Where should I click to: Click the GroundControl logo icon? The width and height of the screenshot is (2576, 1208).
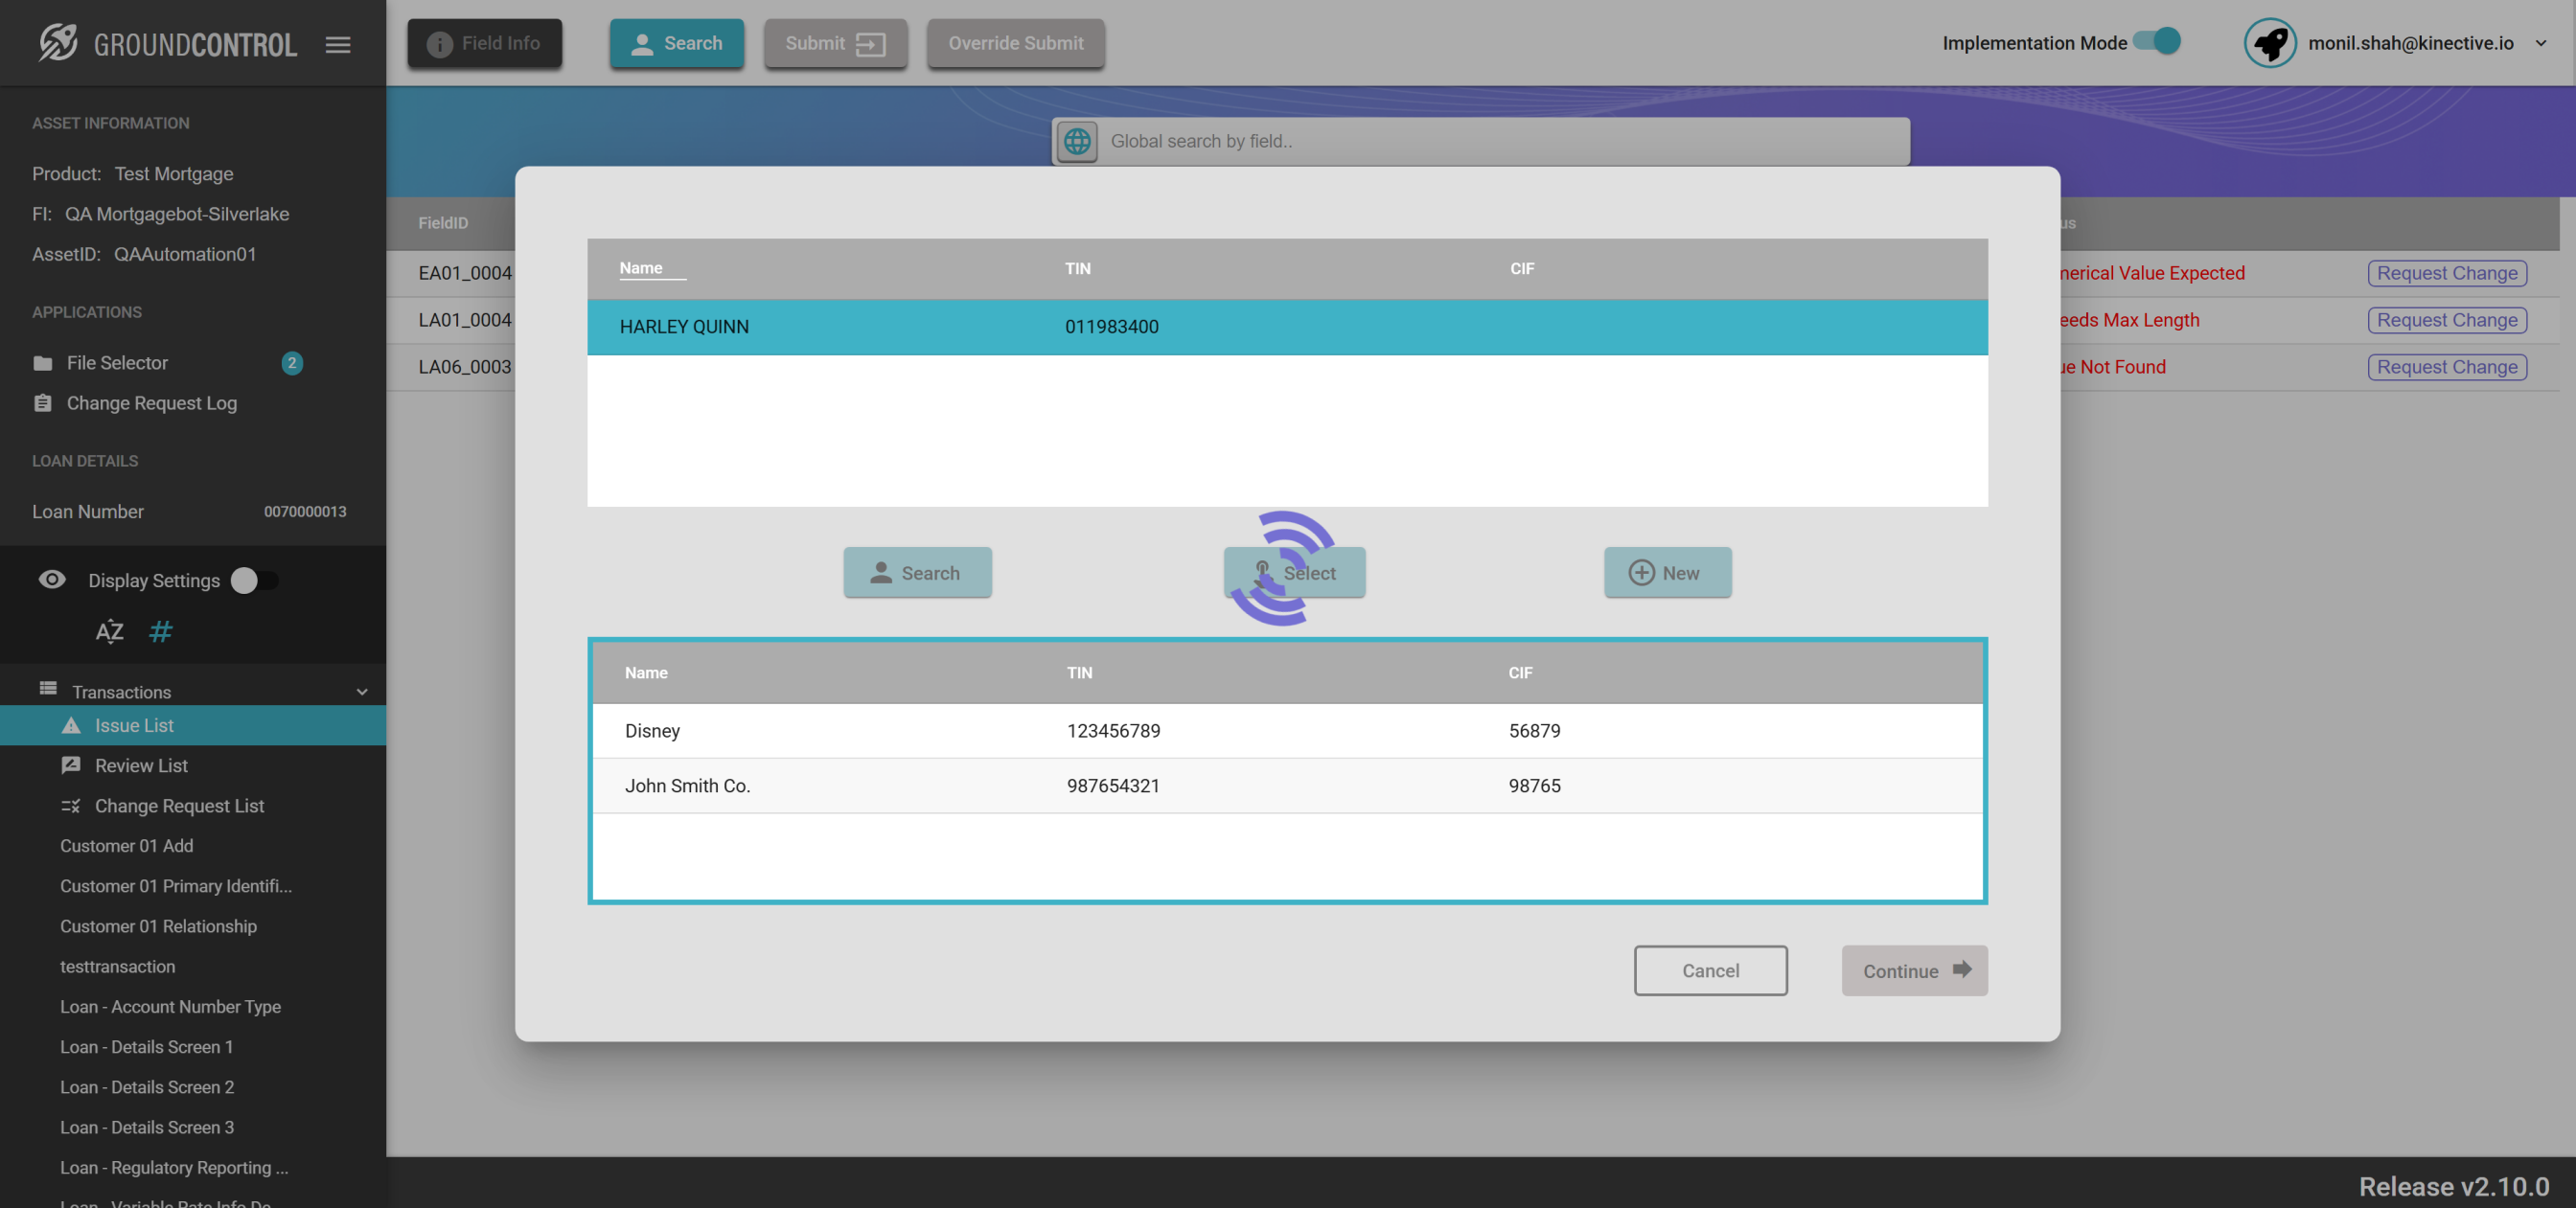pos(58,43)
